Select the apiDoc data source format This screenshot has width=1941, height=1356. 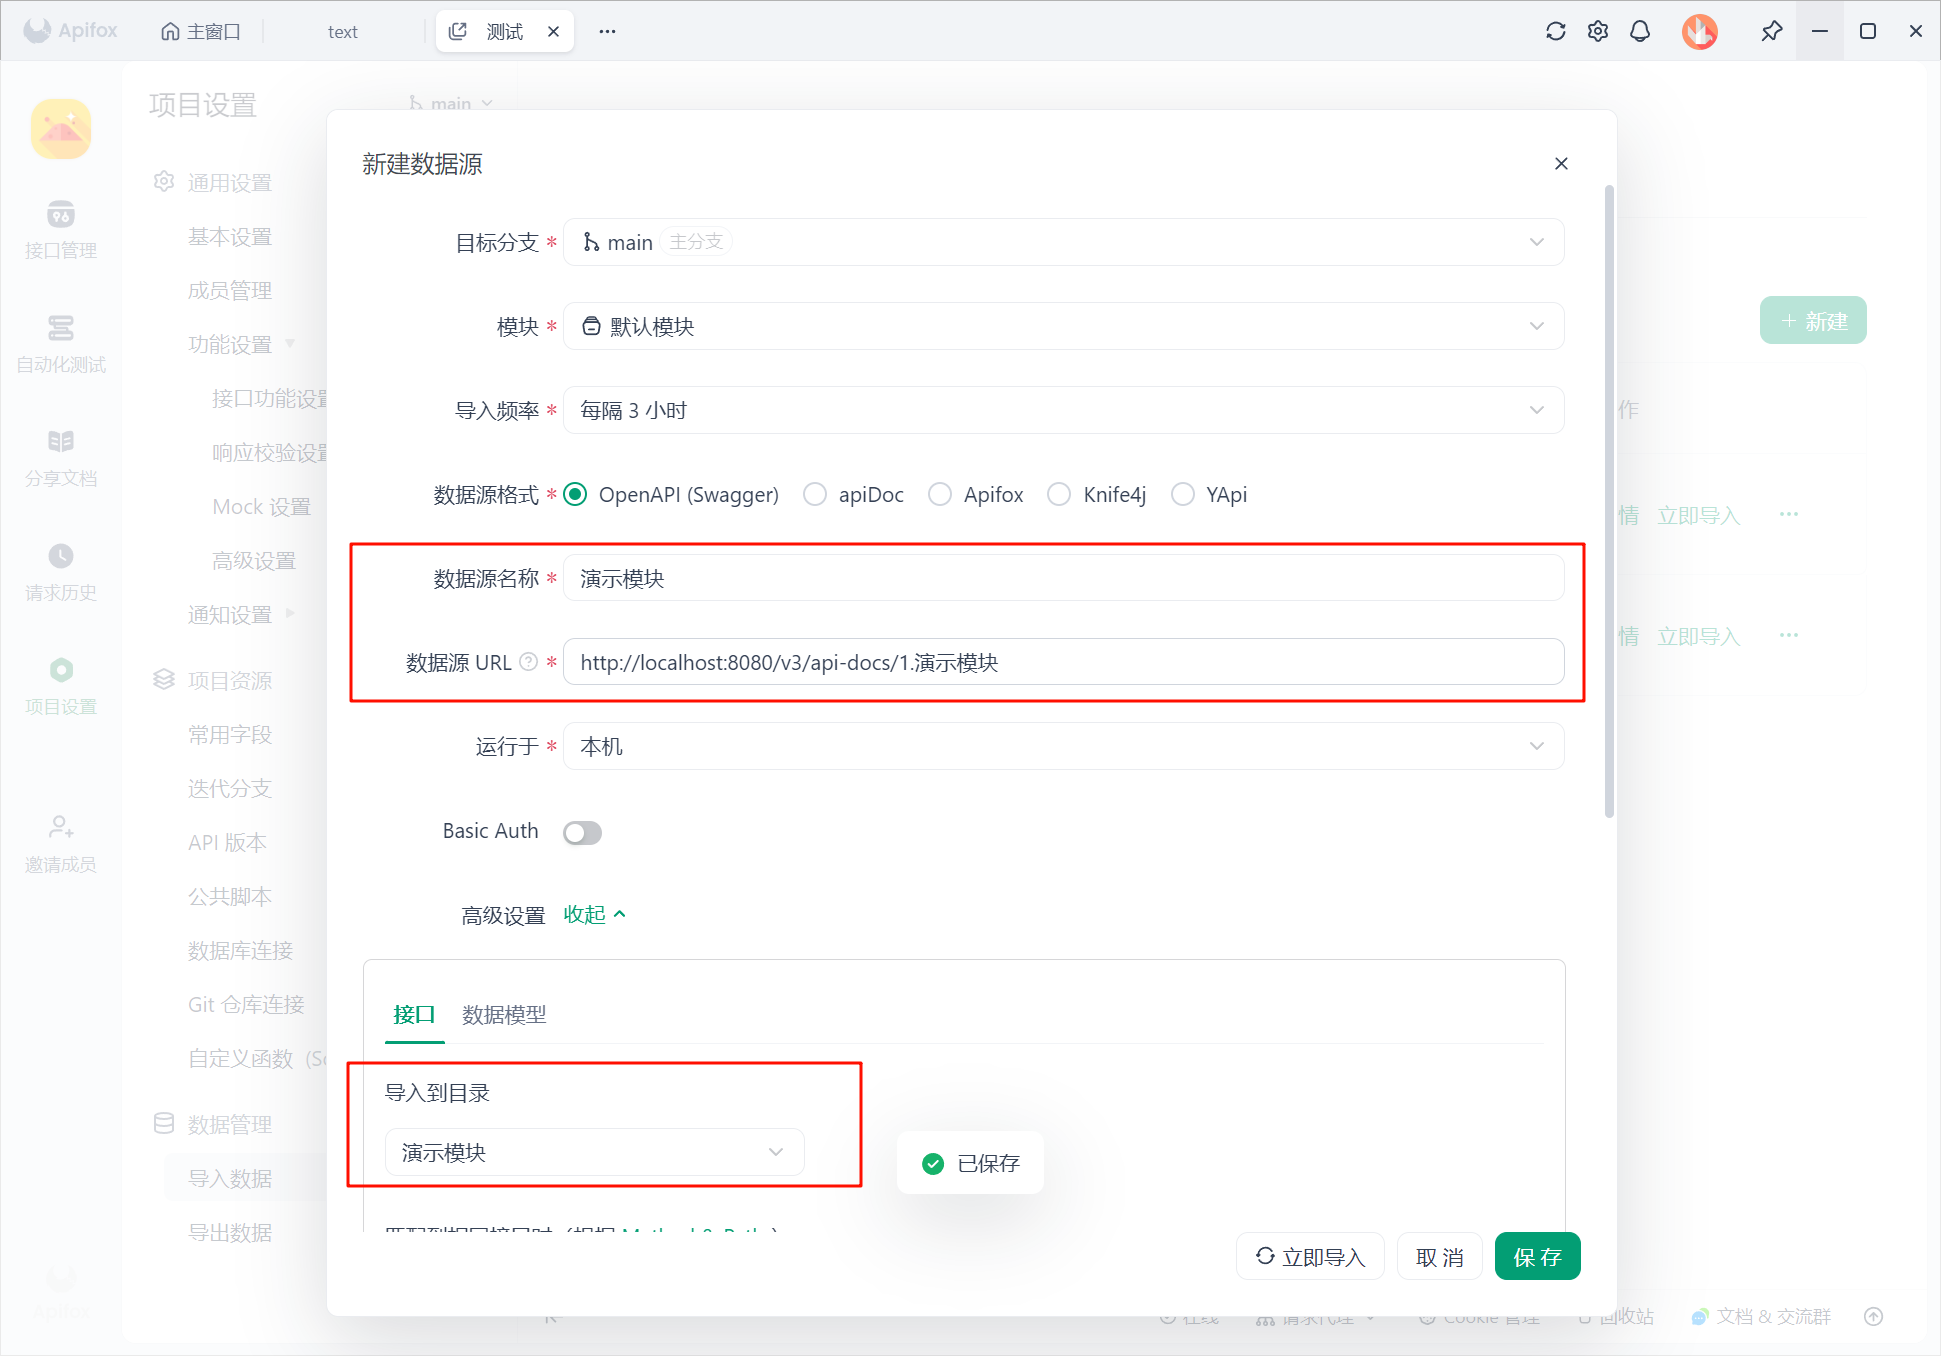(x=815, y=494)
